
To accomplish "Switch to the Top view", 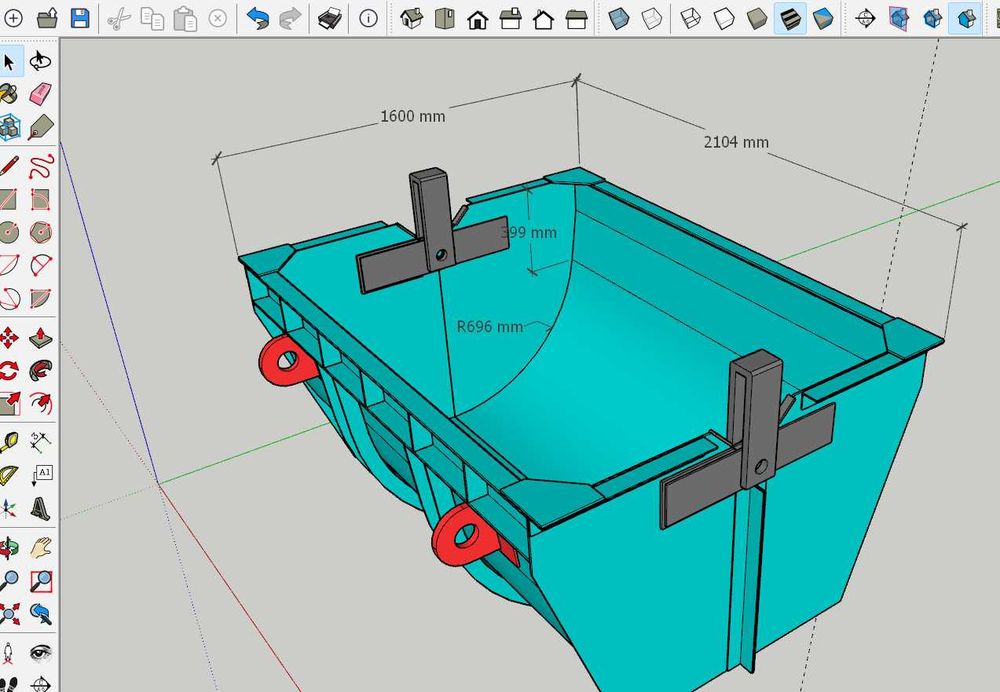I will click(x=445, y=18).
